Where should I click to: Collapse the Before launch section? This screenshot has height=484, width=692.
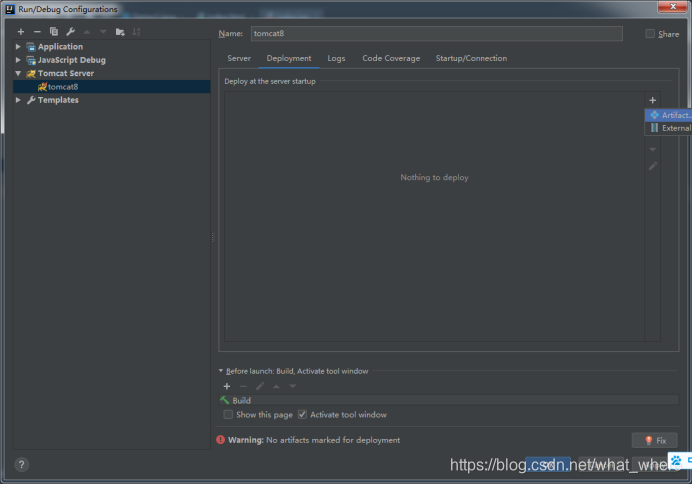pos(221,371)
